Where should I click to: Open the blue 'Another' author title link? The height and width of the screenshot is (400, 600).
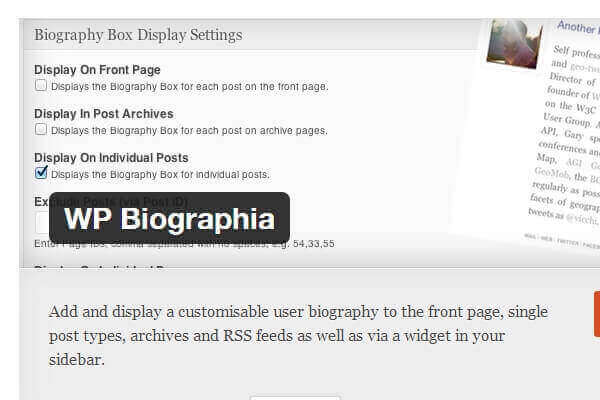pos(578,27)
